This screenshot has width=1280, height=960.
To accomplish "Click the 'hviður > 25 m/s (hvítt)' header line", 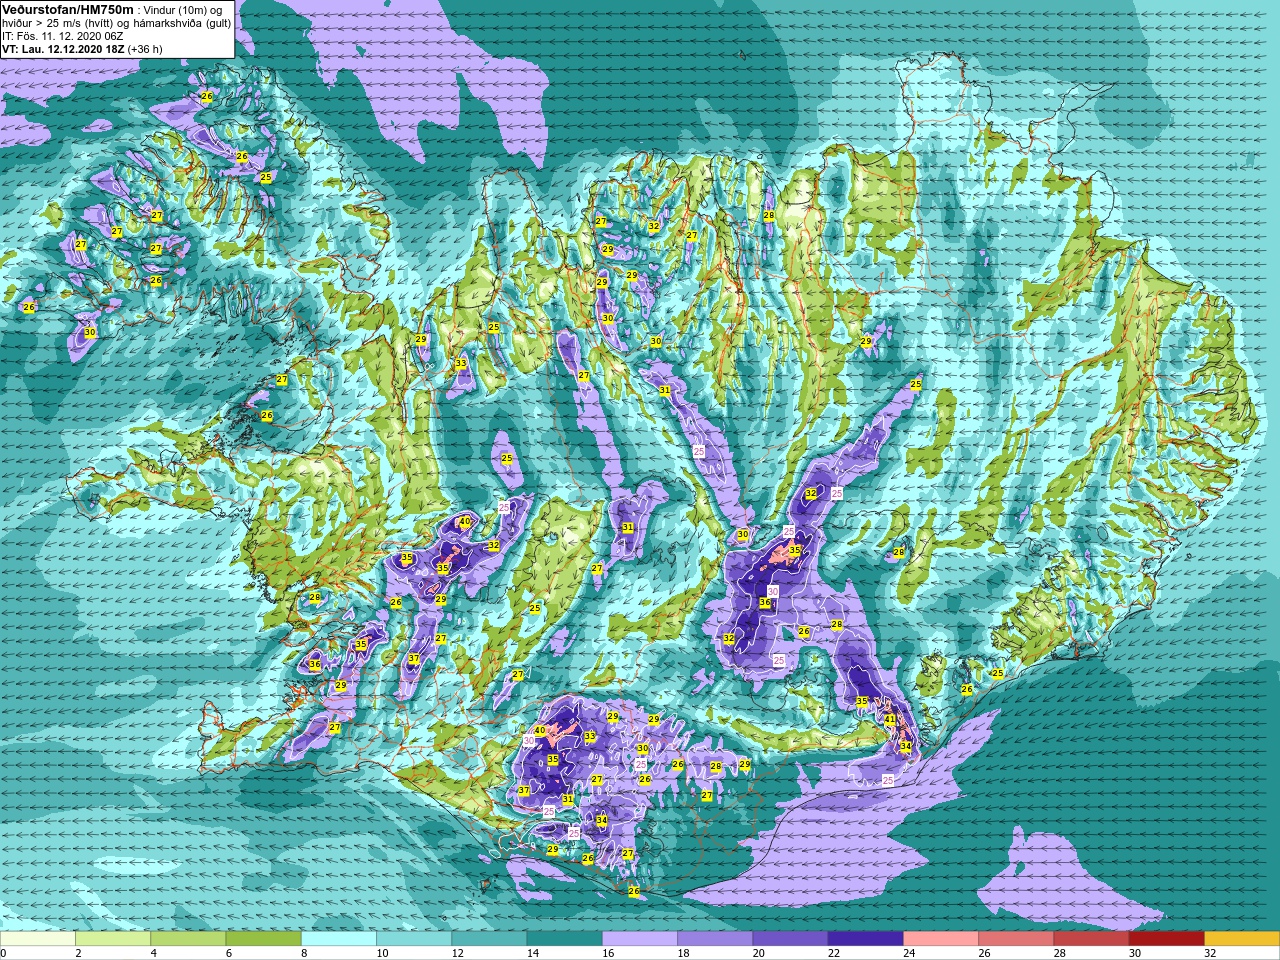I will [x=116, y=23].
